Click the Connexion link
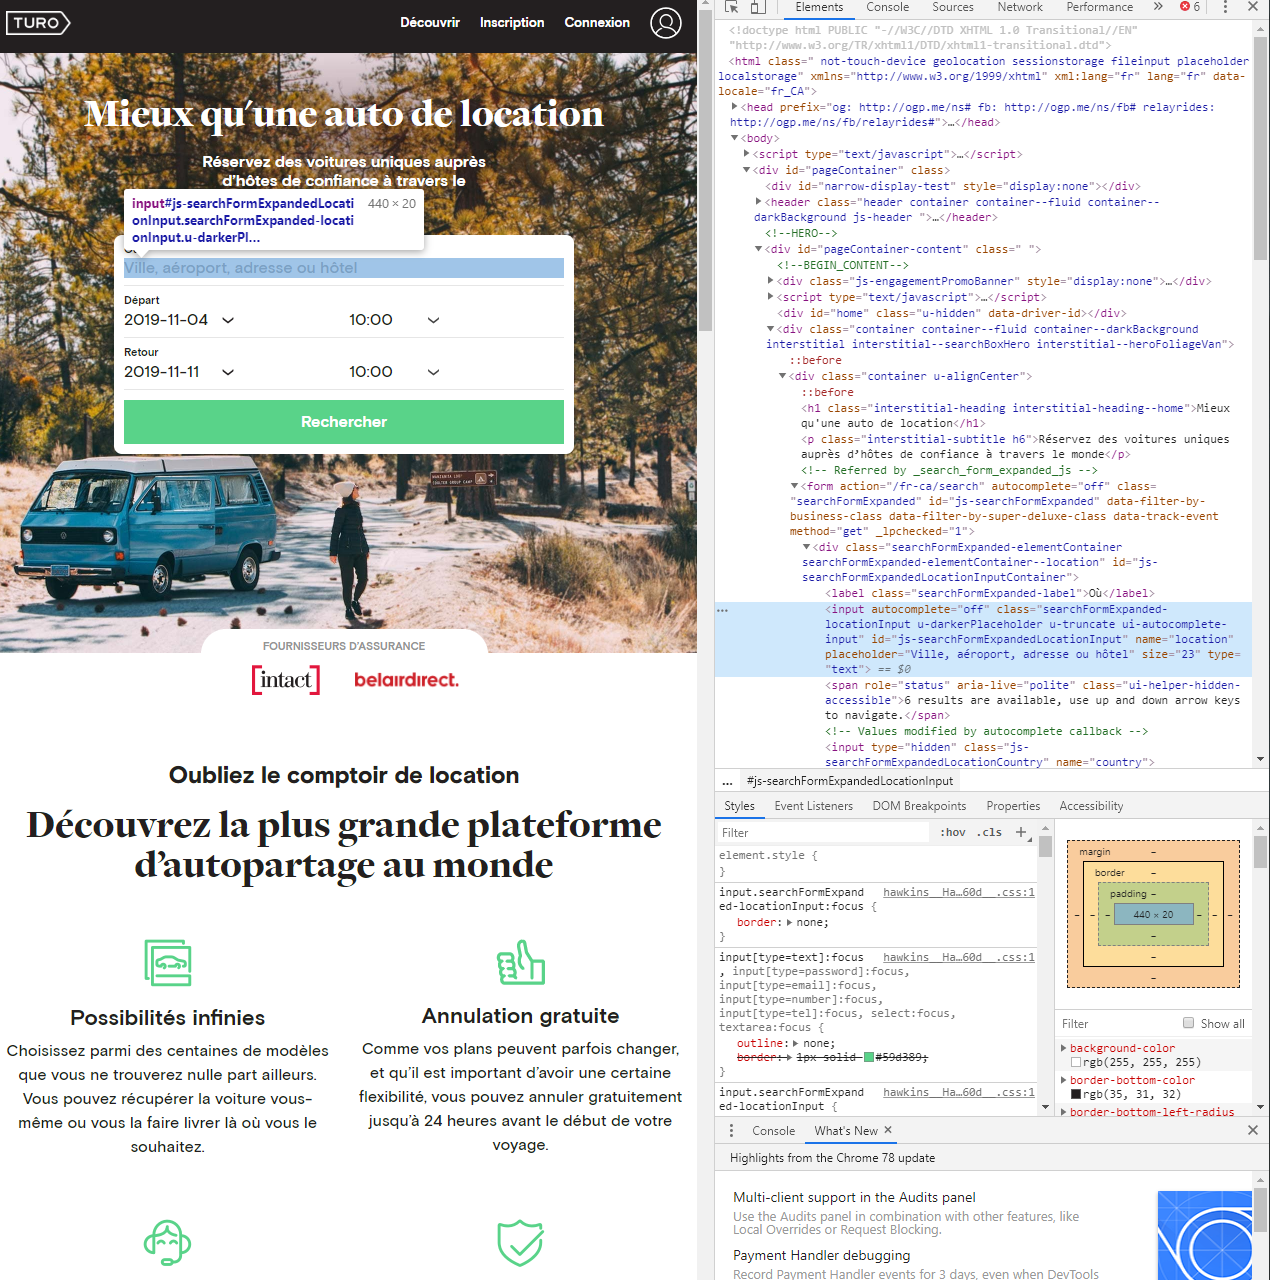The image size is (1270, 1280). coord(597,23)
